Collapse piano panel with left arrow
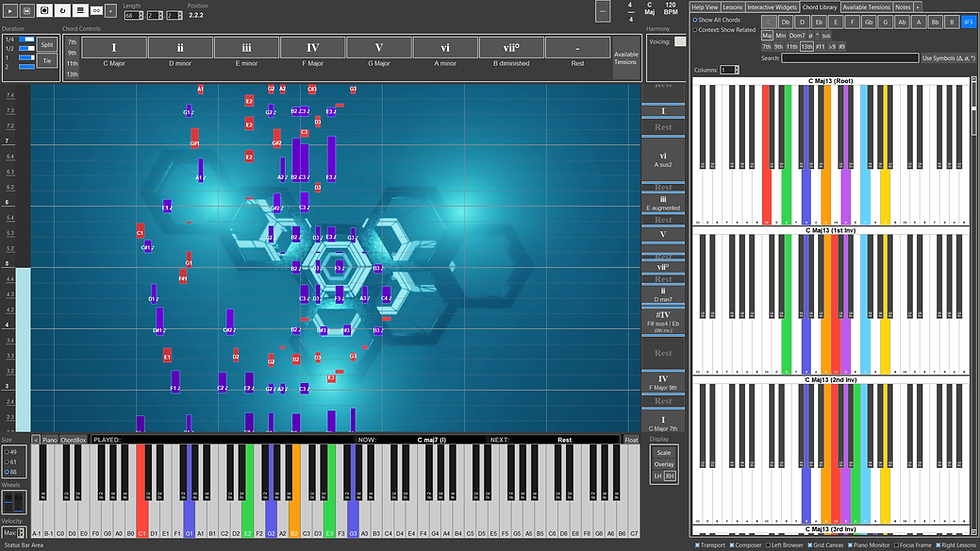This screenshot has height=551, width=980. click(36, 440)
